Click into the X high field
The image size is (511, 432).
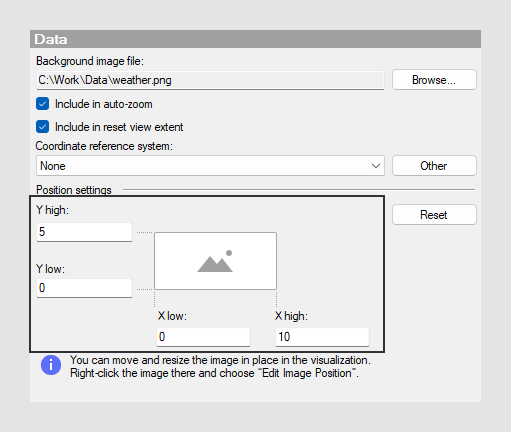[x=322, y=337]
